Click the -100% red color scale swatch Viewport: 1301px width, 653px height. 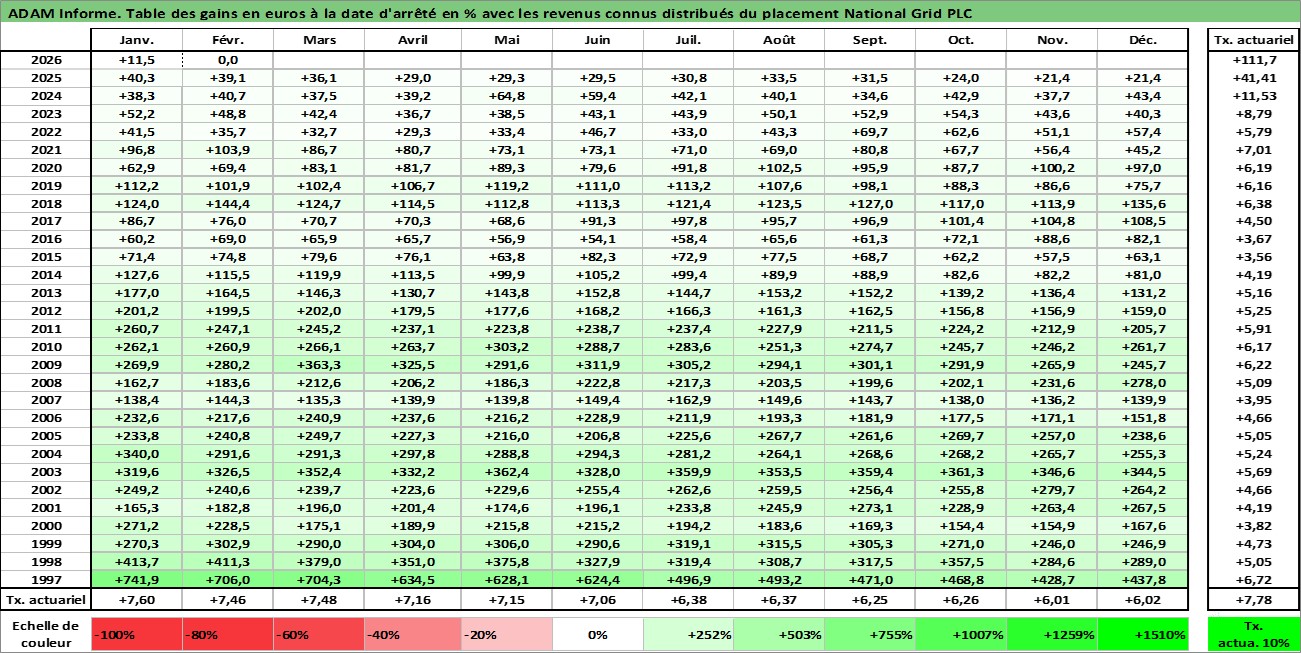click(136, 634)
